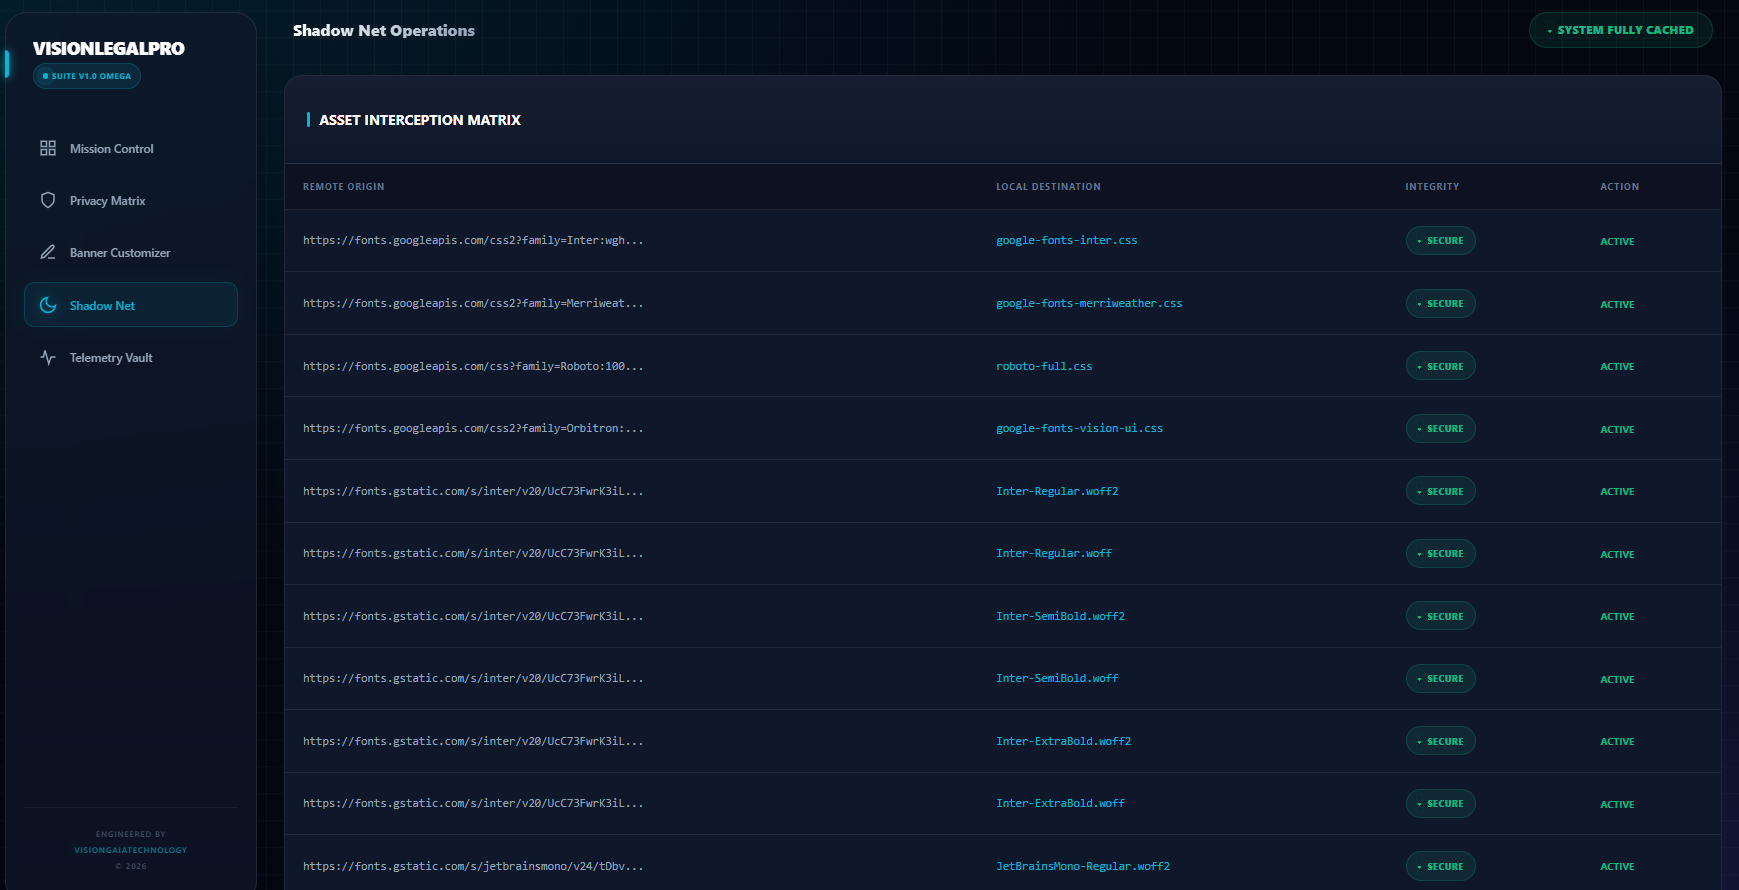The width and height of the screenshot is (1739, 890).
Task: Click Active status in roboto-full.css row
Action: coord(1617,366)
